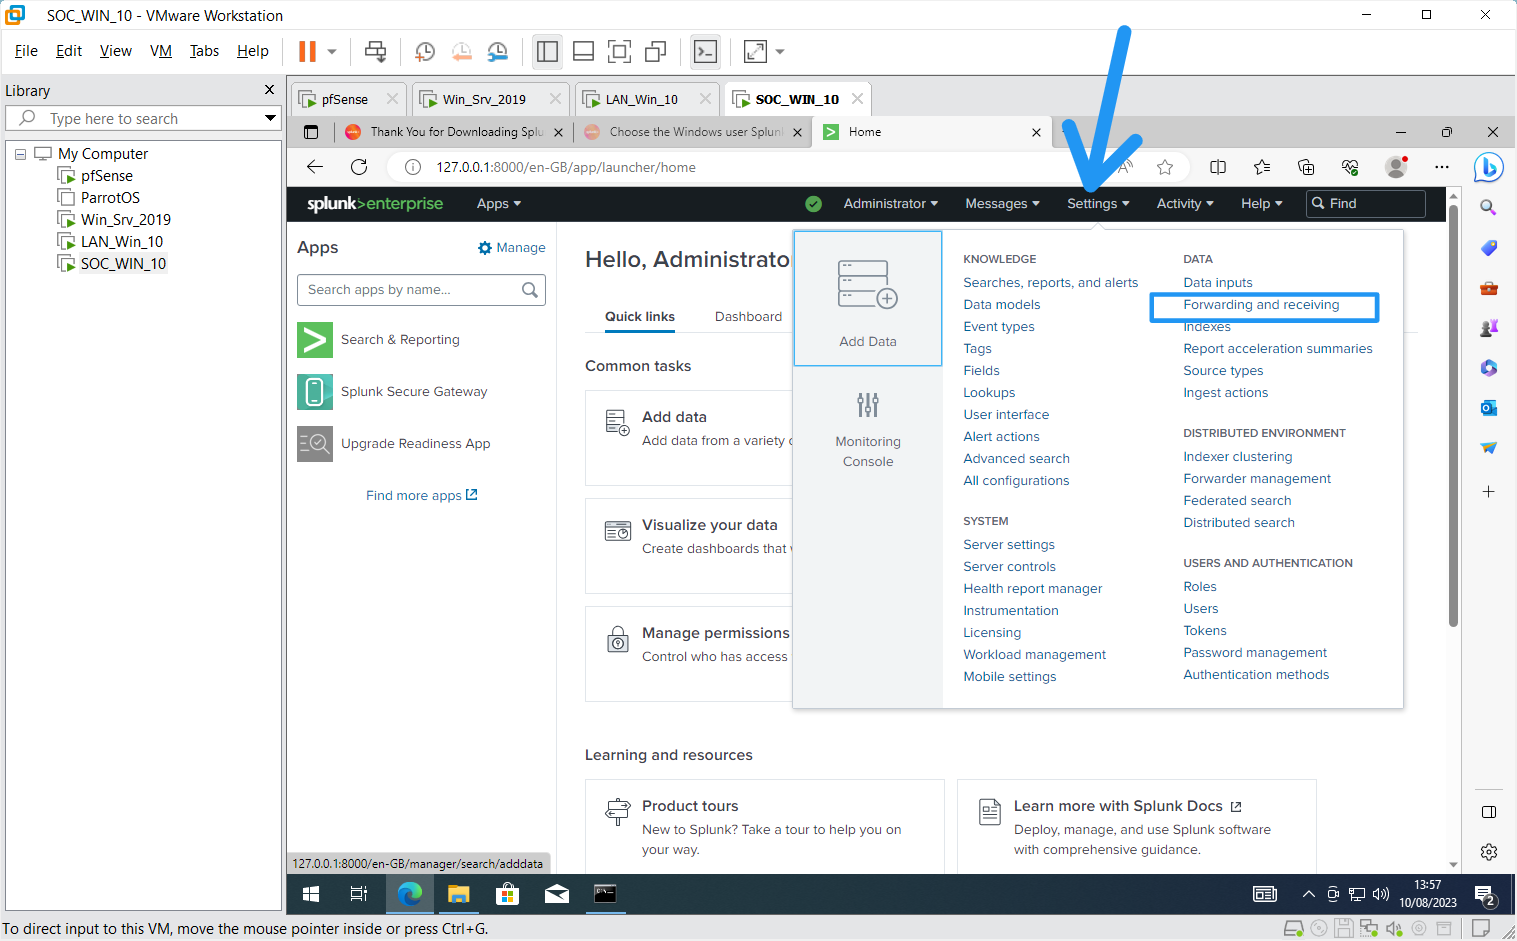1517x941 pixels.
Task: Open the Activity dropdown
Action: point(1185,204)
